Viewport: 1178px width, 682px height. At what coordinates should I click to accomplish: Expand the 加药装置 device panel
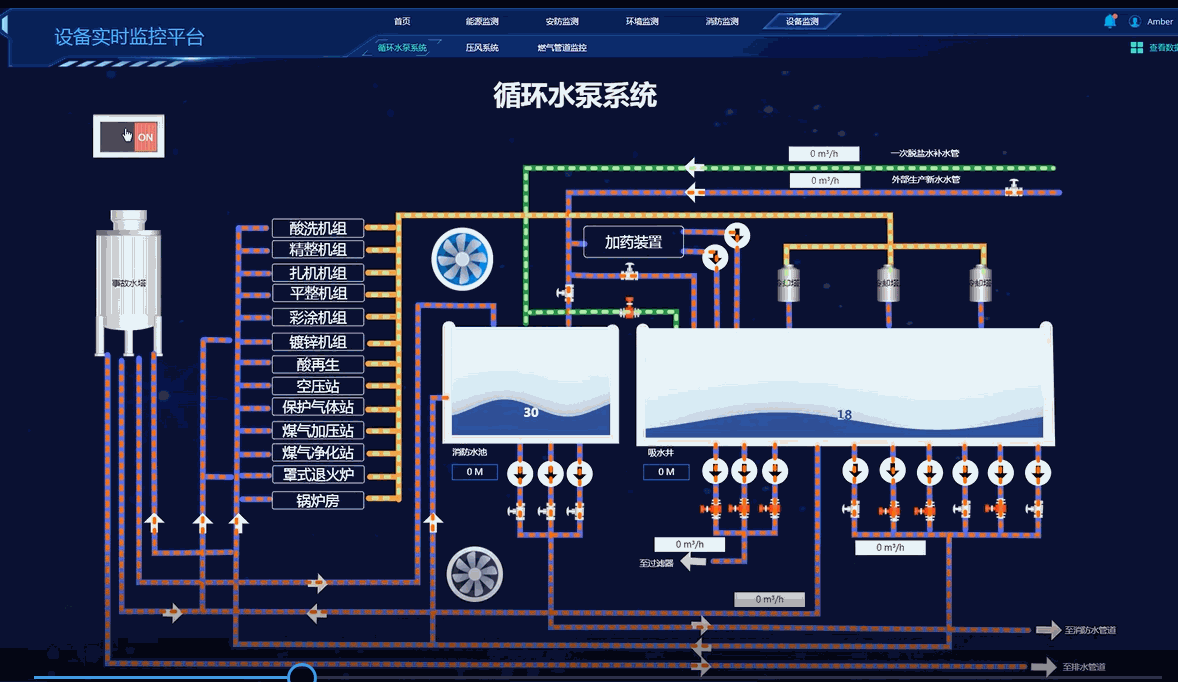[x=633, y=242]
